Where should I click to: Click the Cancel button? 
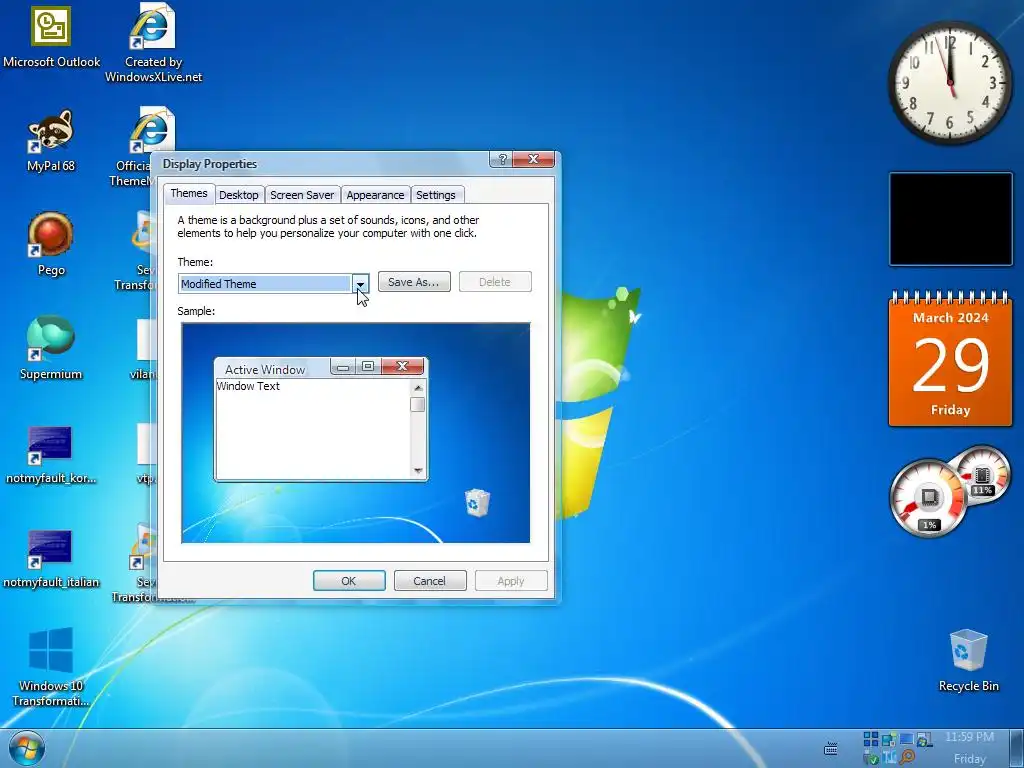[x=429, y=581]
